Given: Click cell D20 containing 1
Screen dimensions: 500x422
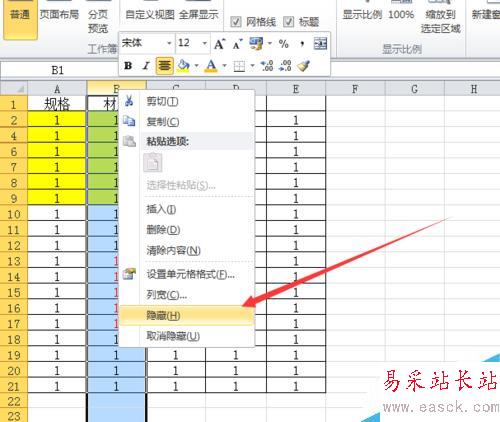Looking at the screenshot, I should click(x=236, y=371).
